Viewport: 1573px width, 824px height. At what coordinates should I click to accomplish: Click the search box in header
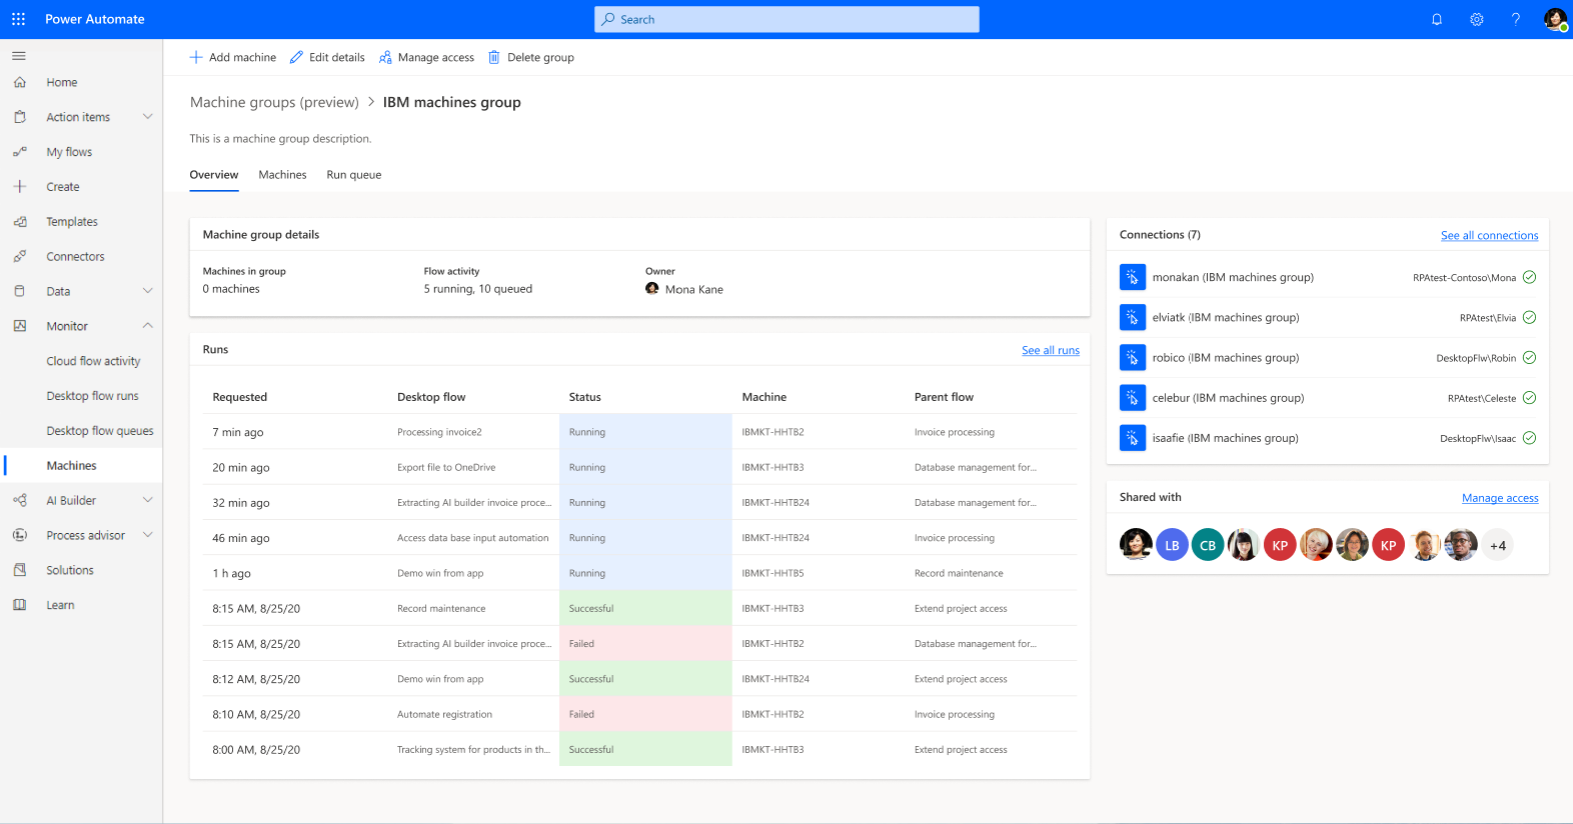click(787, 19)
